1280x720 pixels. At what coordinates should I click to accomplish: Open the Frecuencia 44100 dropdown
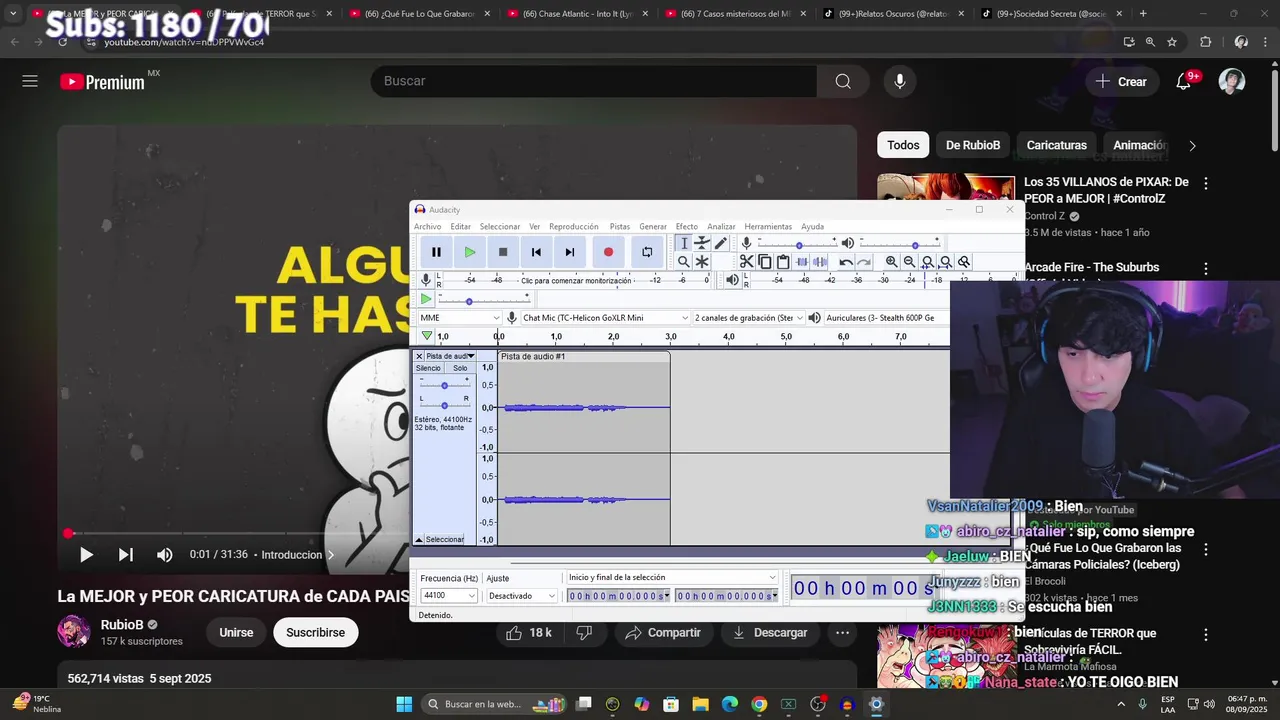pyautogui.click(x=449, y=596)
